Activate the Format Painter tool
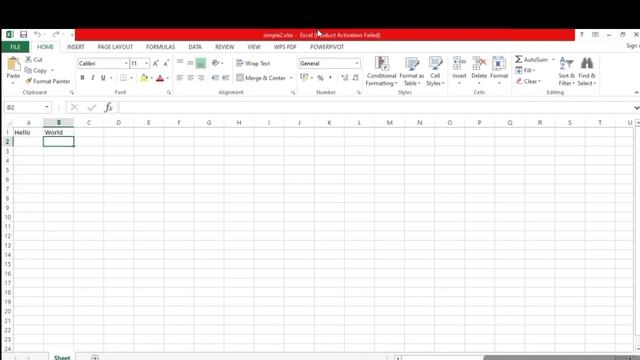 (x=47, y=81)
